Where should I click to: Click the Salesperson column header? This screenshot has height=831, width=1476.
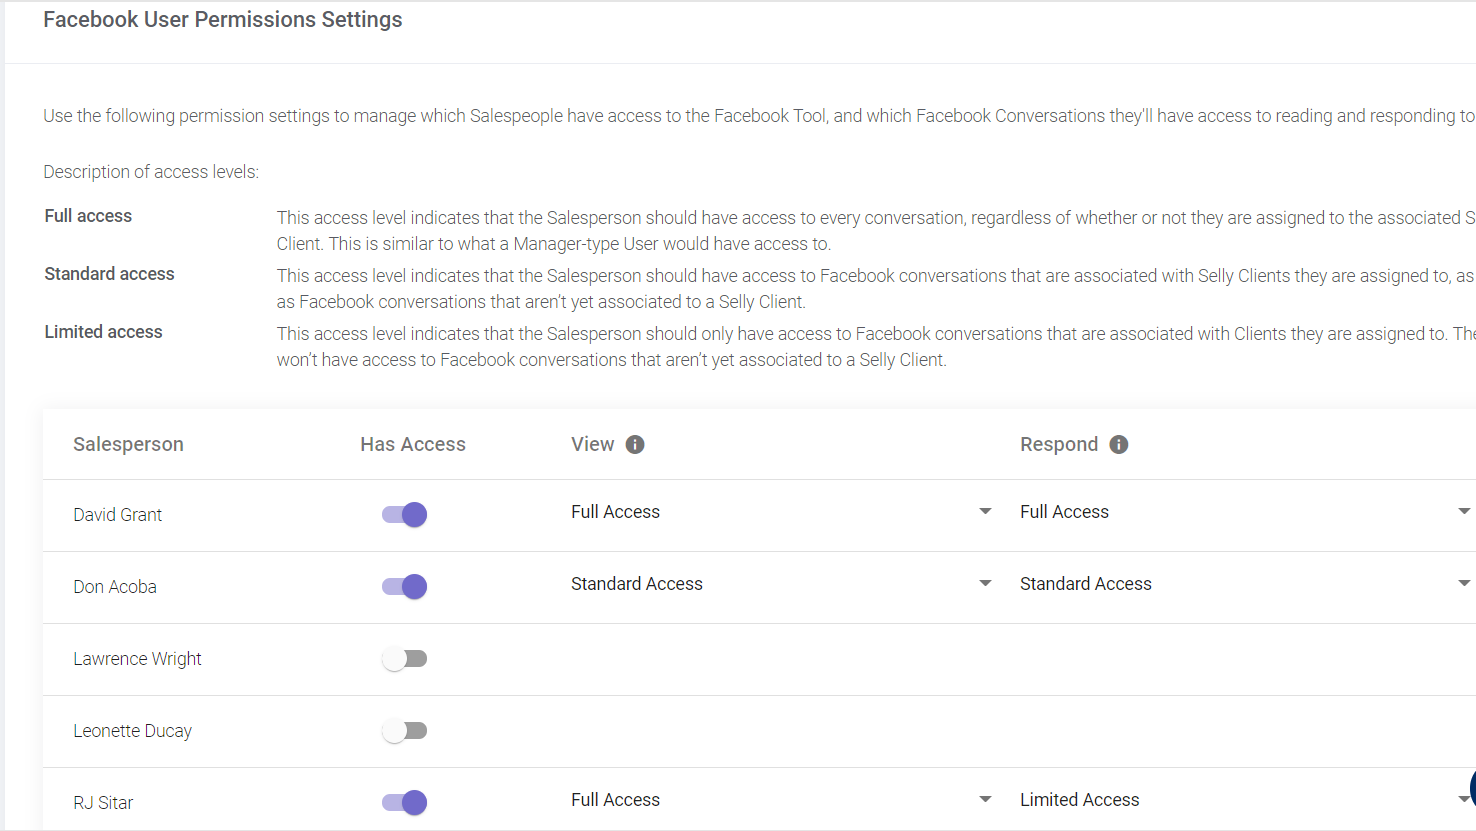[x=128, y=445]
